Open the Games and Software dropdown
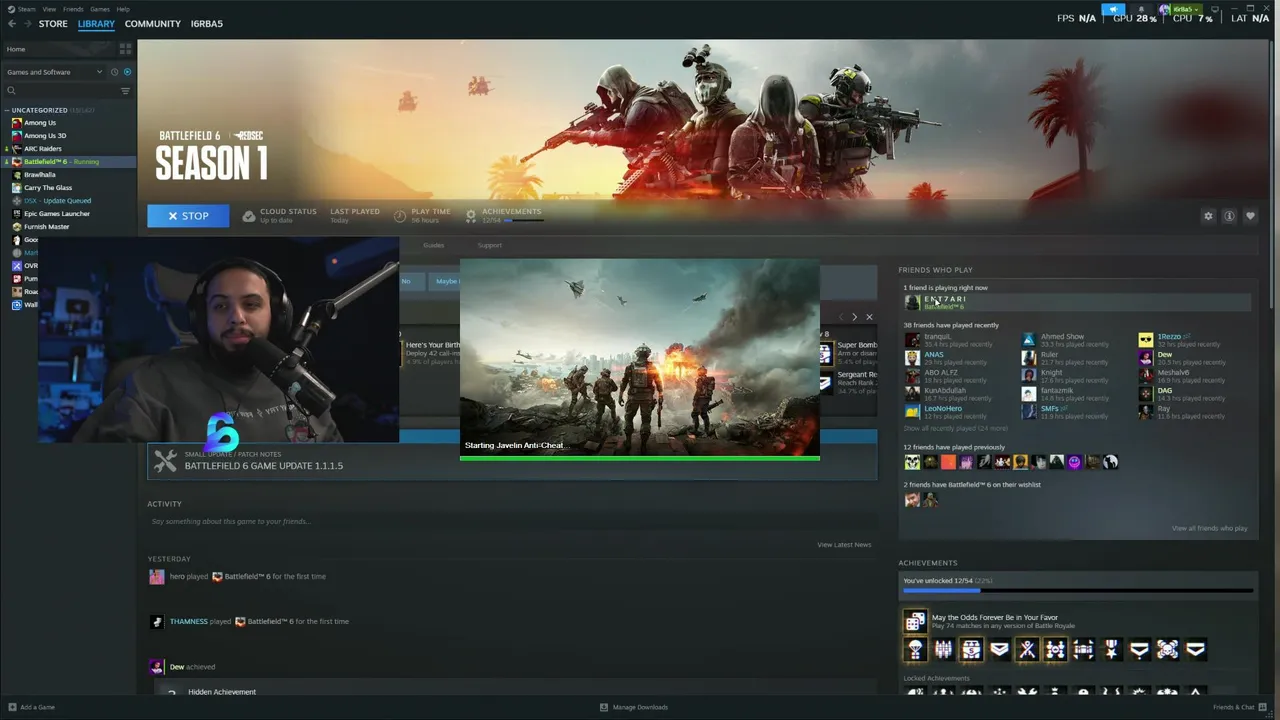 tap(54, 72)
